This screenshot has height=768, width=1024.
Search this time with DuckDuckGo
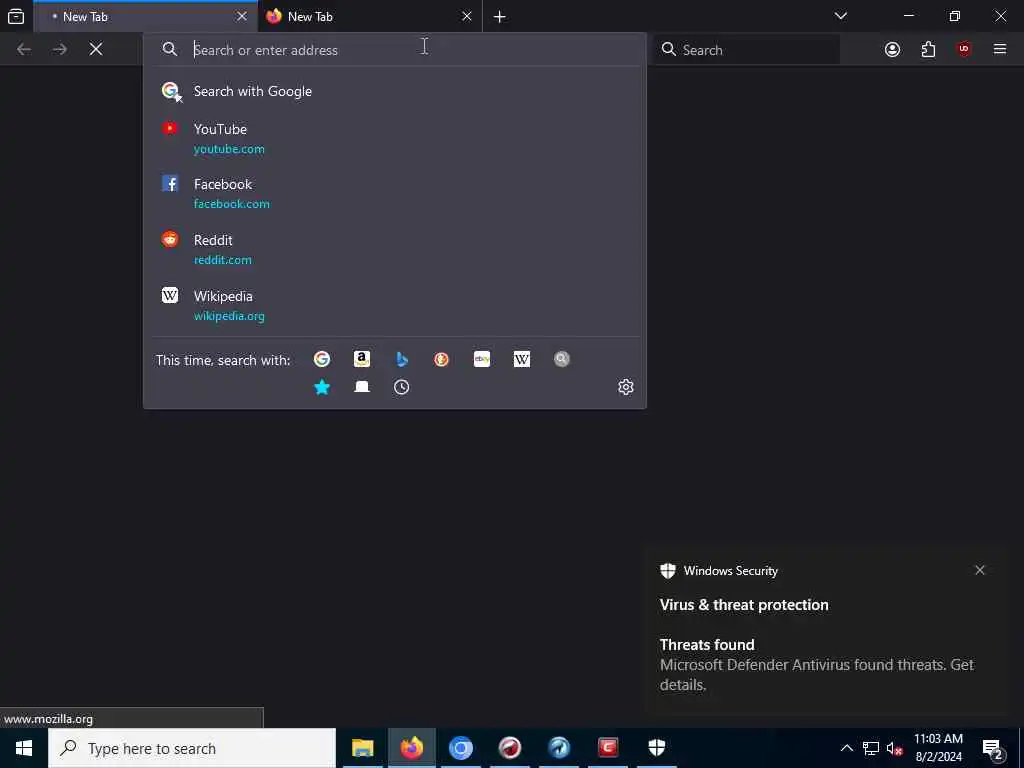[441, 359]
